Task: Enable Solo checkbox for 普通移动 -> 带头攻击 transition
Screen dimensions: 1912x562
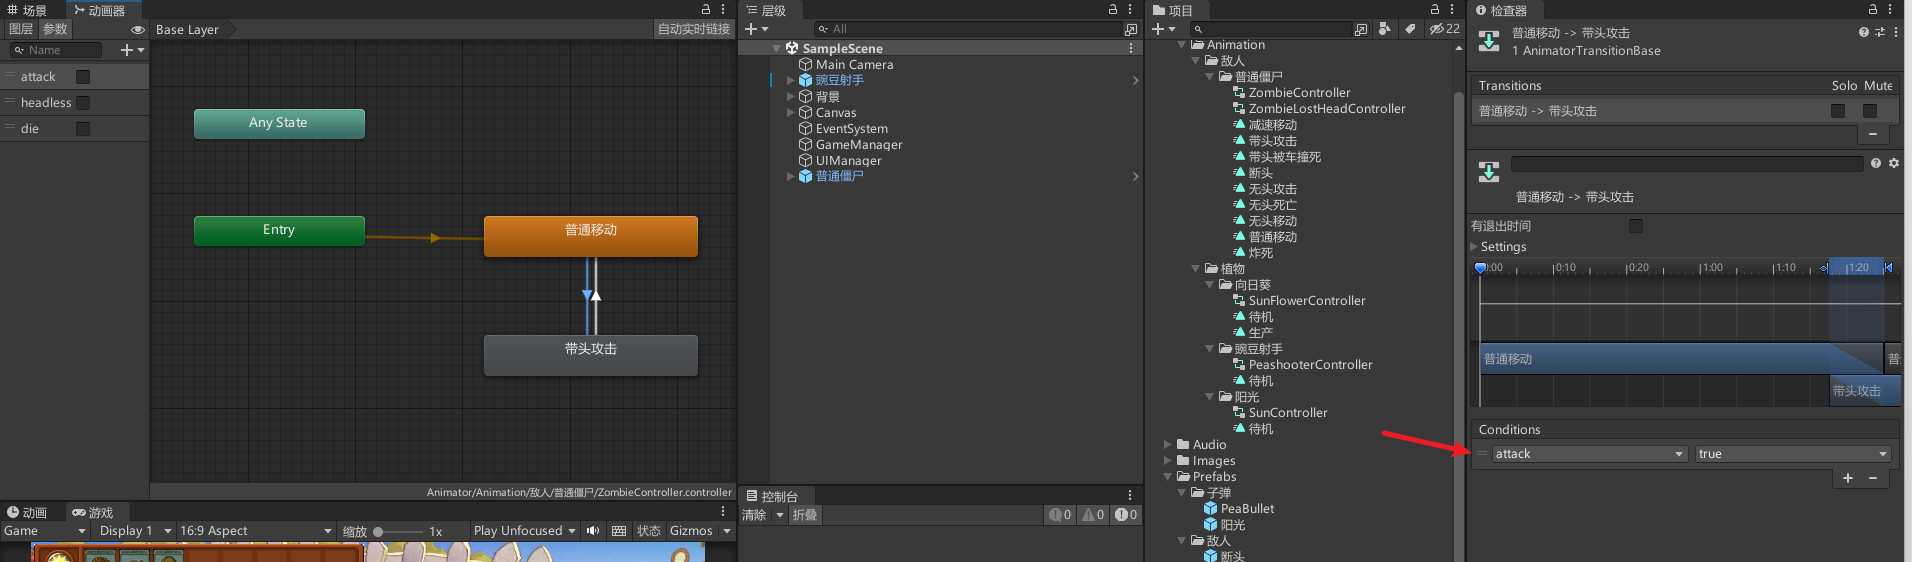Action: 1838,111
